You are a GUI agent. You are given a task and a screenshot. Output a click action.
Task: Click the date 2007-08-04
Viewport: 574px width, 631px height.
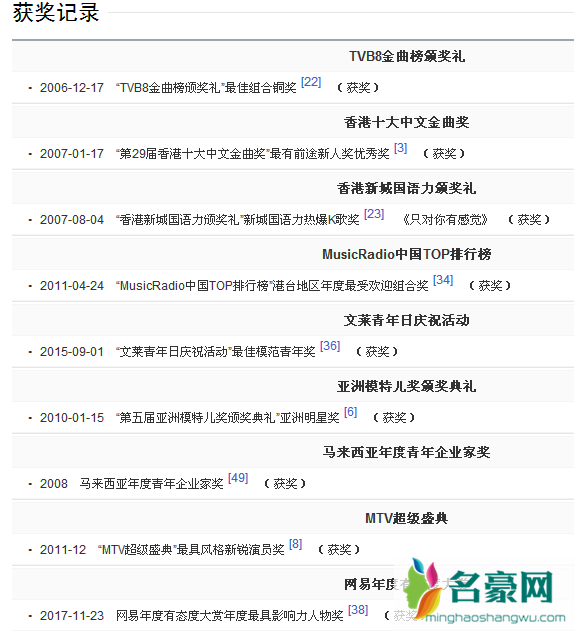pyautogui.click(x=72, y=220)
